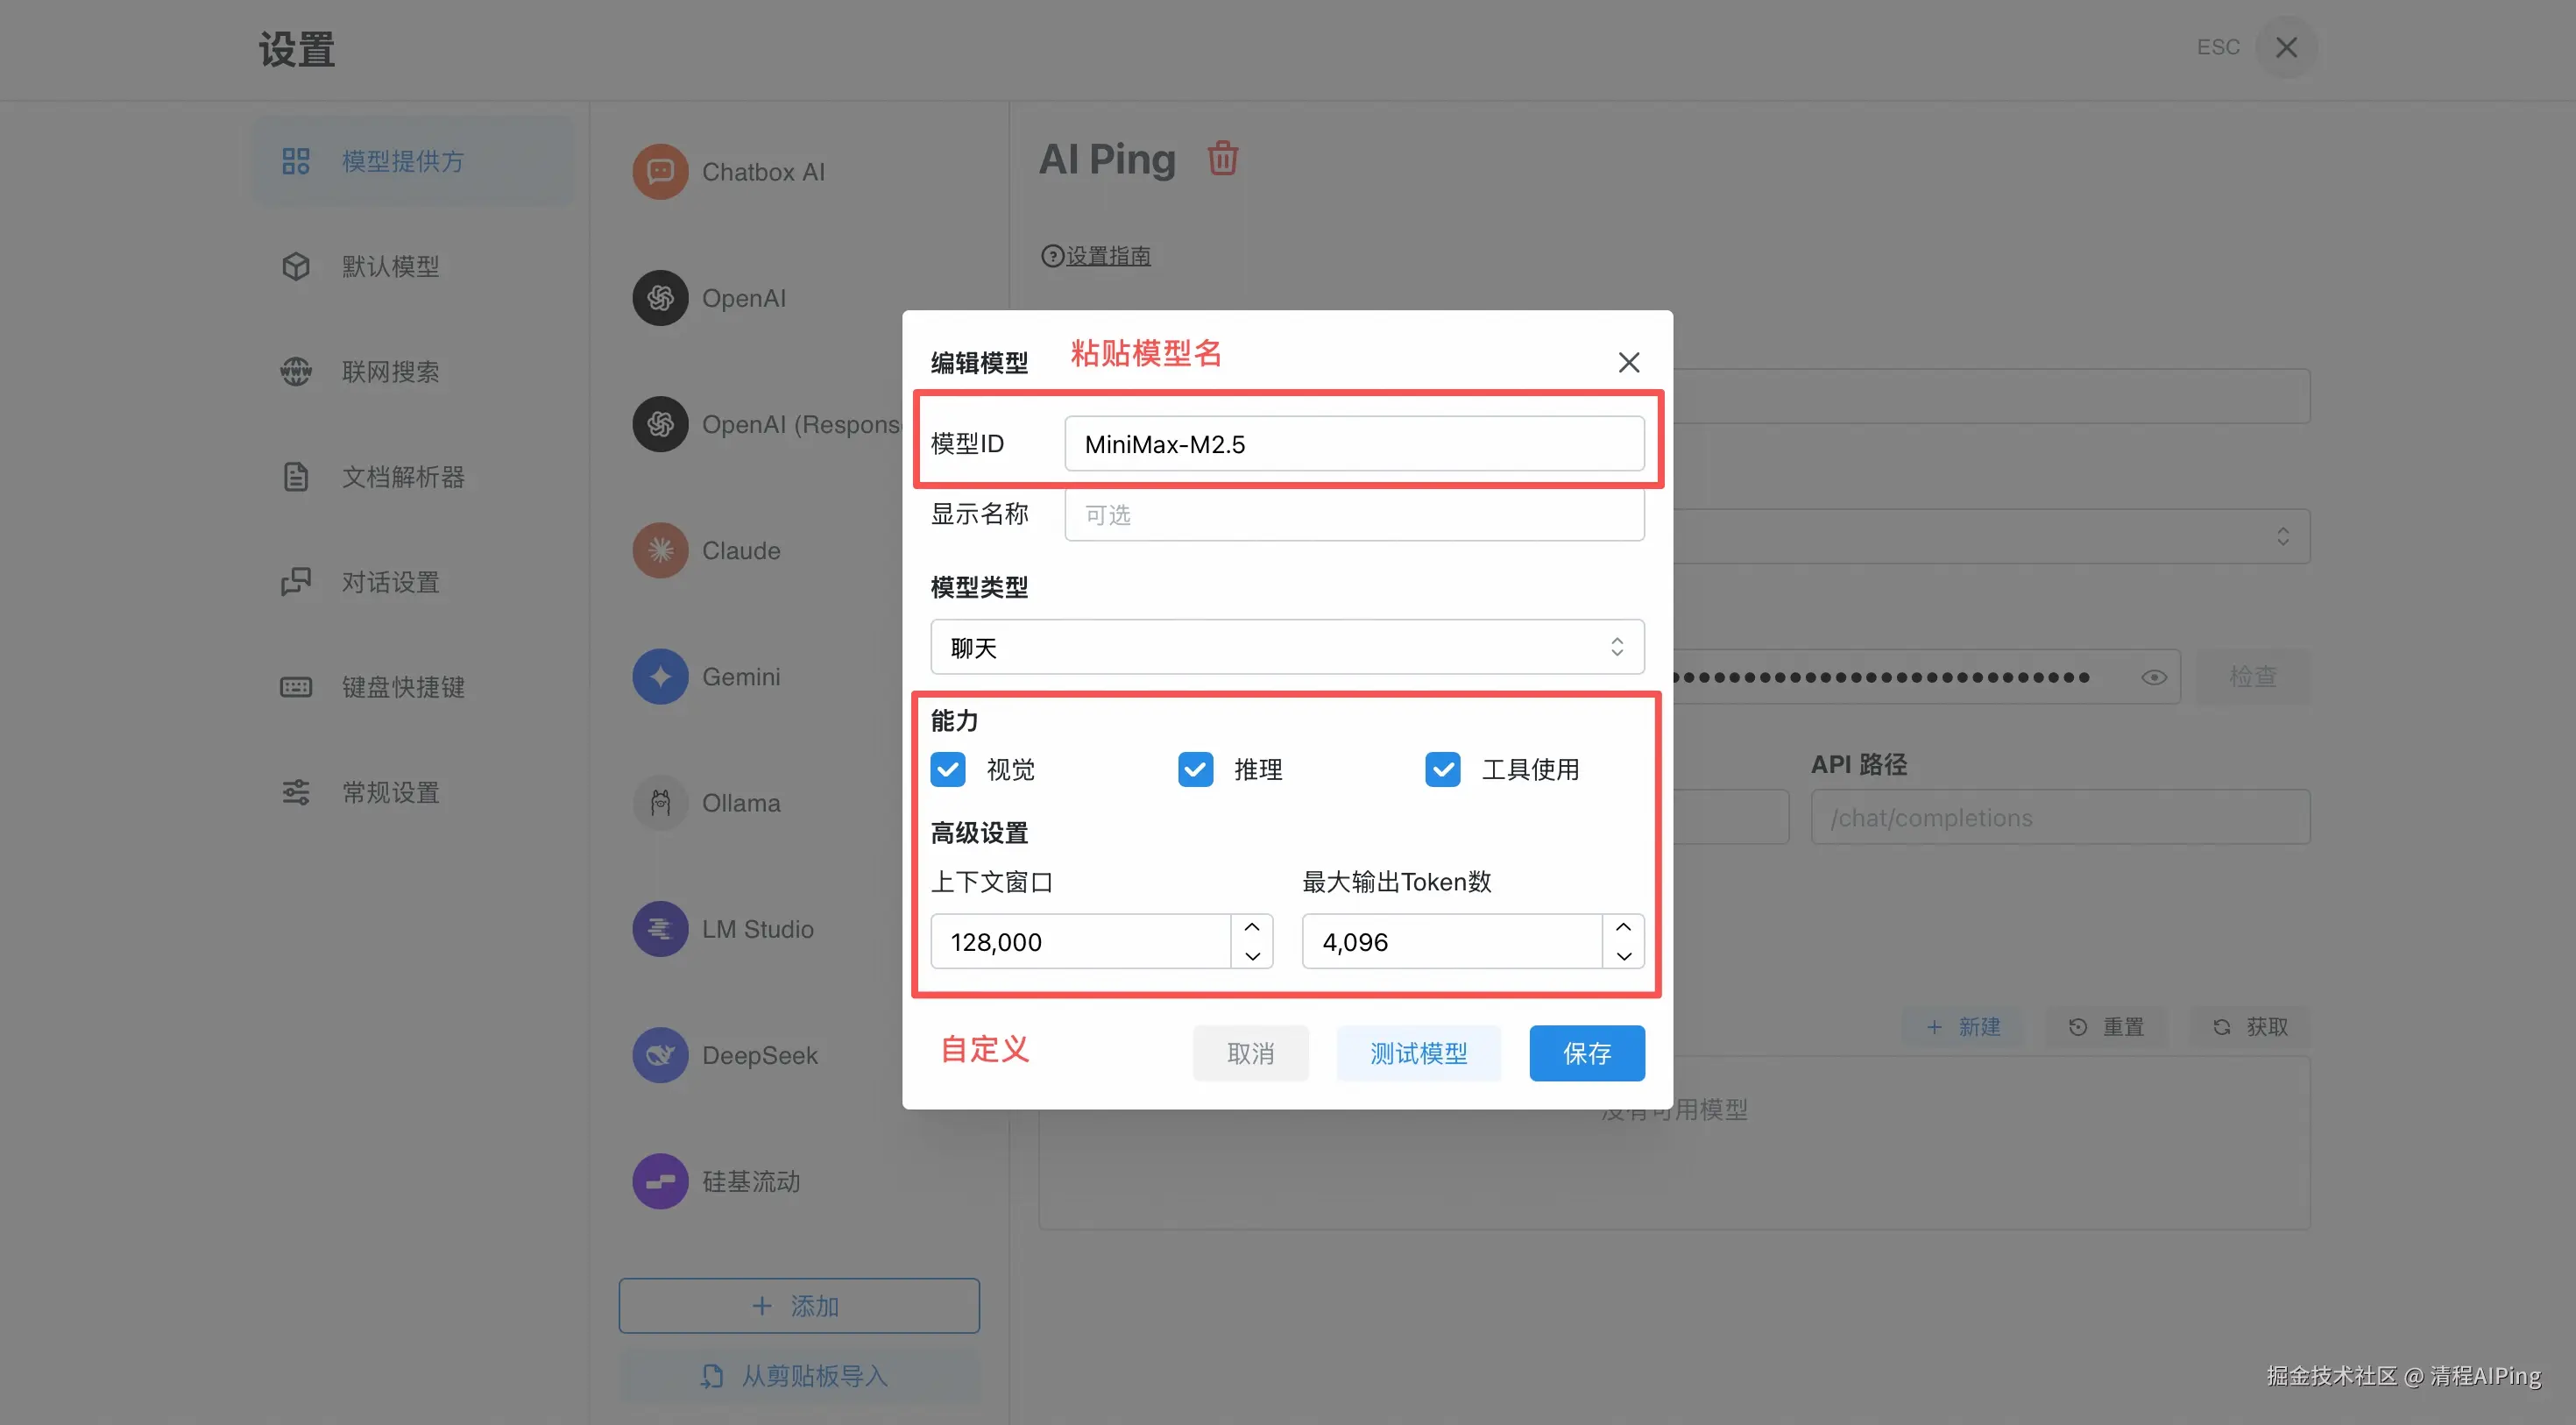Choose the Gemini provider icon

660,677
